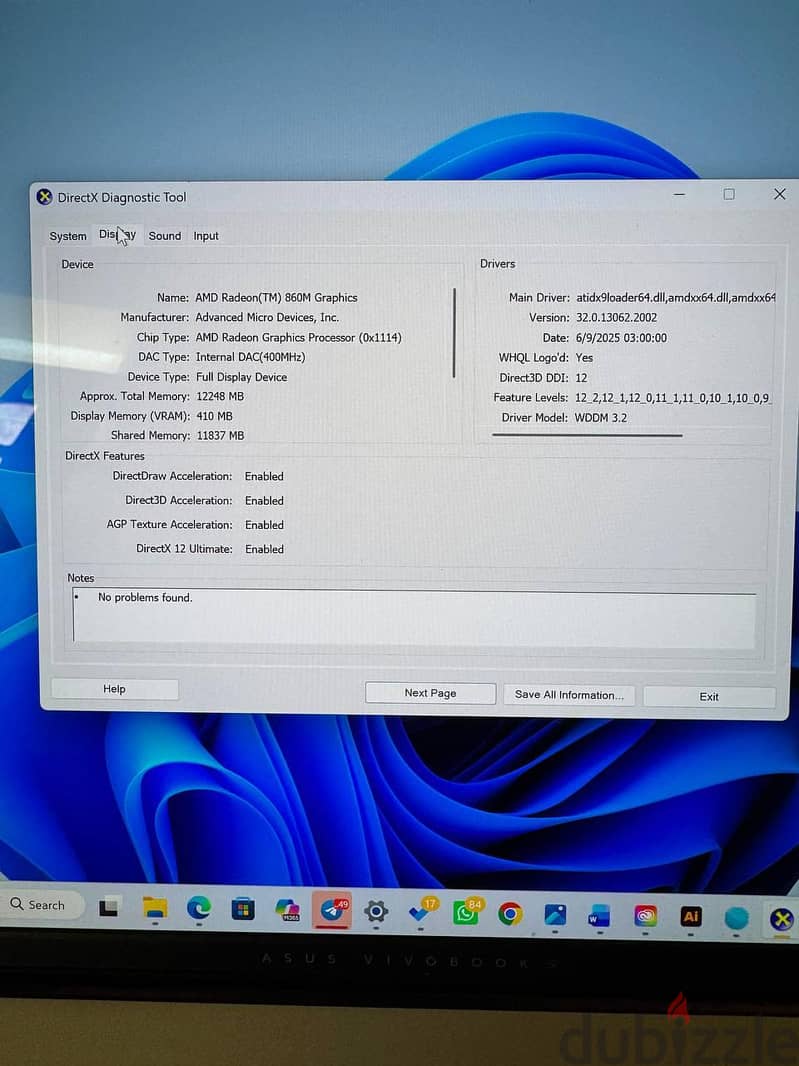
Task: Click the Exit button
Action: pyautogui.click(x=709, y=696)
